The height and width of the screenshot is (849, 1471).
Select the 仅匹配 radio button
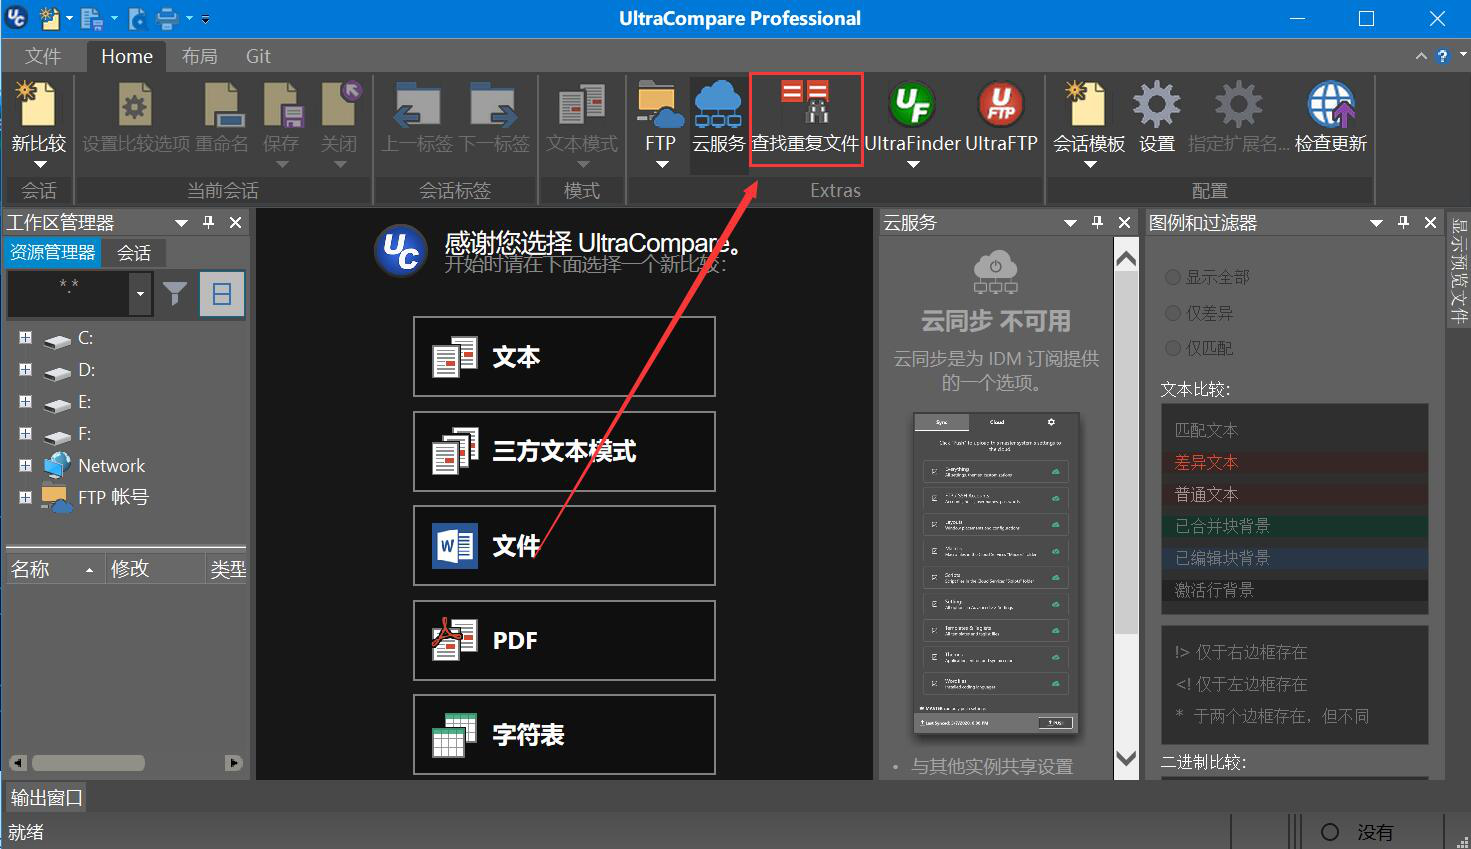tap(1173, 348)
